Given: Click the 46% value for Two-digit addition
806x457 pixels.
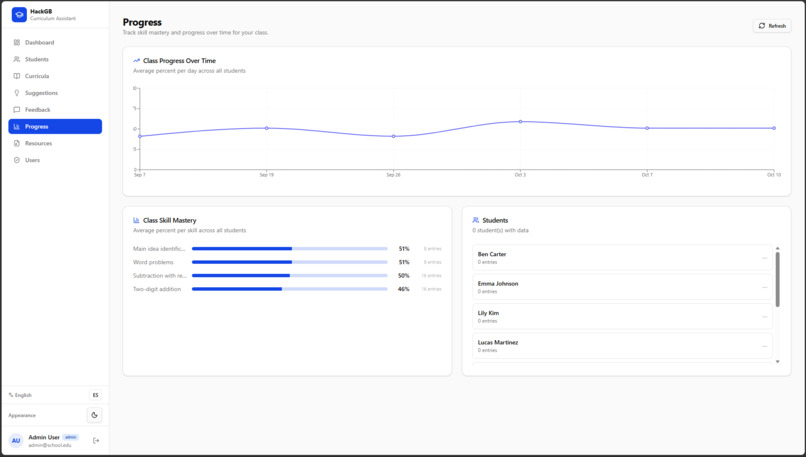Looking at the screenshot, I should (404, 289).
